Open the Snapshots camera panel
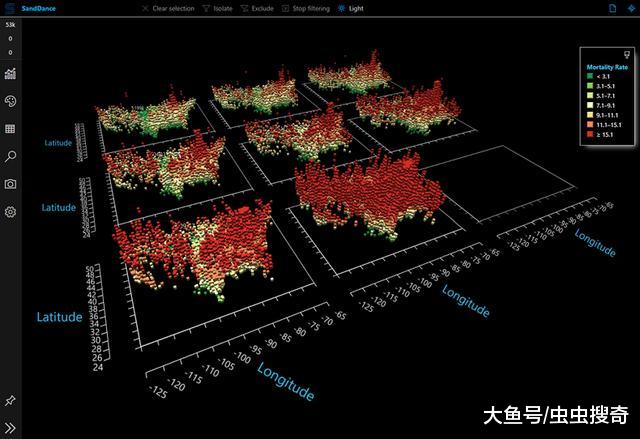 tap(11, 184)
